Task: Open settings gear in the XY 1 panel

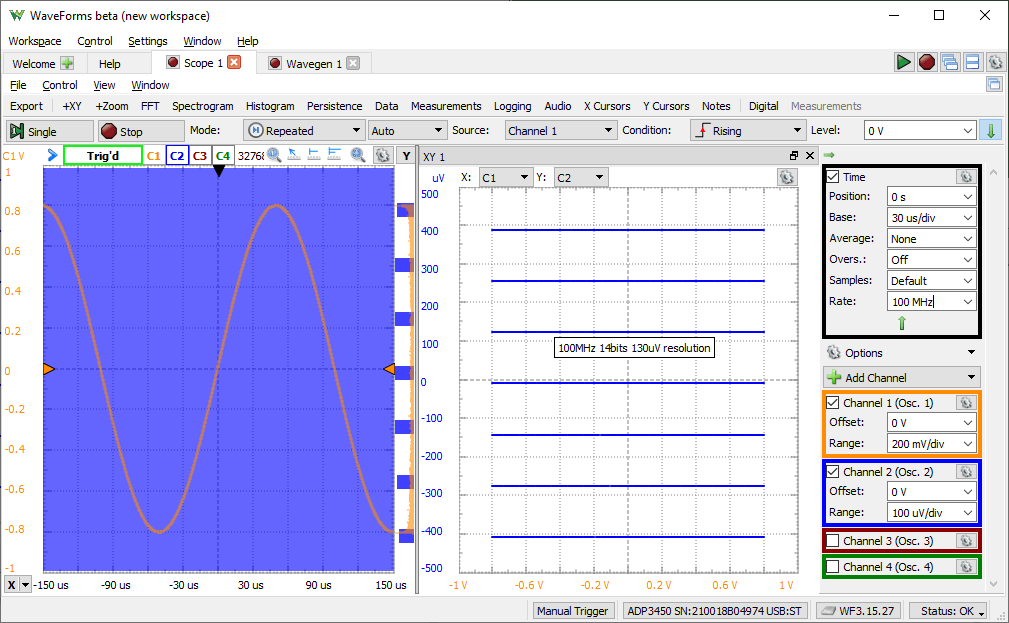Action: coord(787,177)
